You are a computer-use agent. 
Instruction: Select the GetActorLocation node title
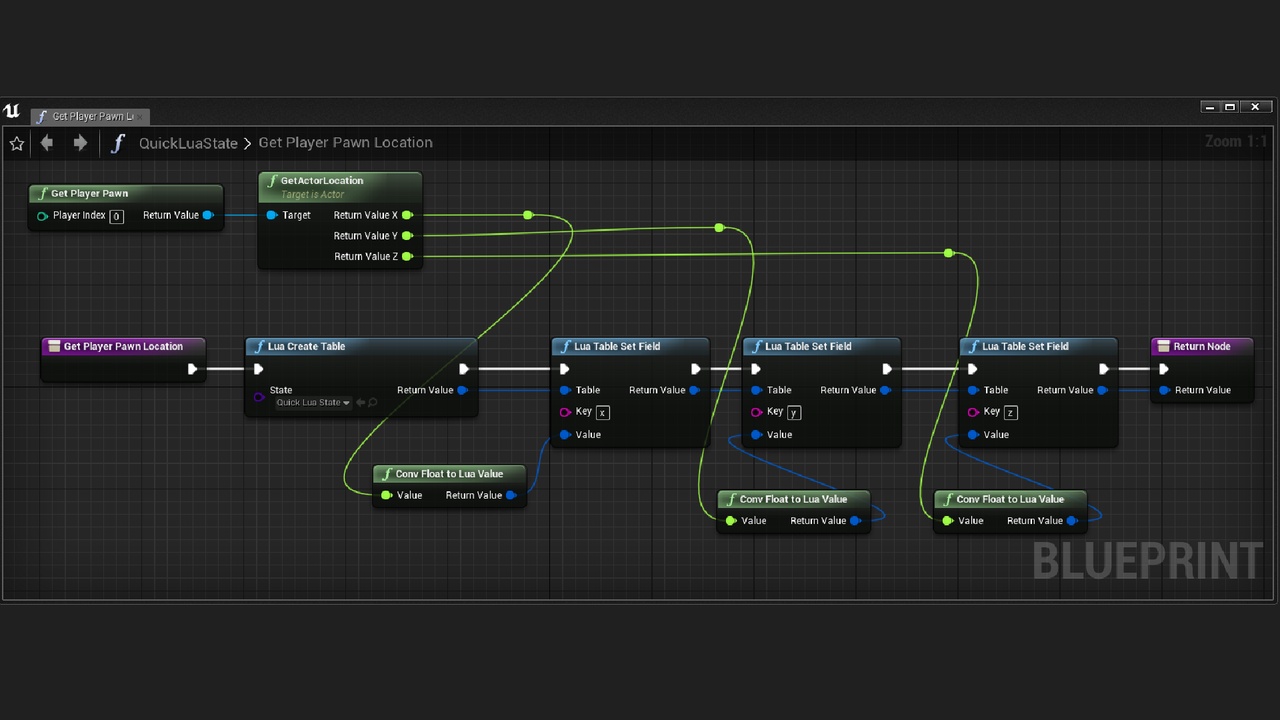[322, 181]
